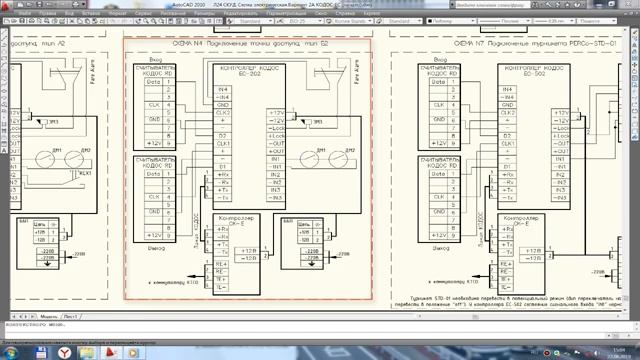Open the linetype control Послою dropdown
640x360 pixels.
(x=504, y=21)
